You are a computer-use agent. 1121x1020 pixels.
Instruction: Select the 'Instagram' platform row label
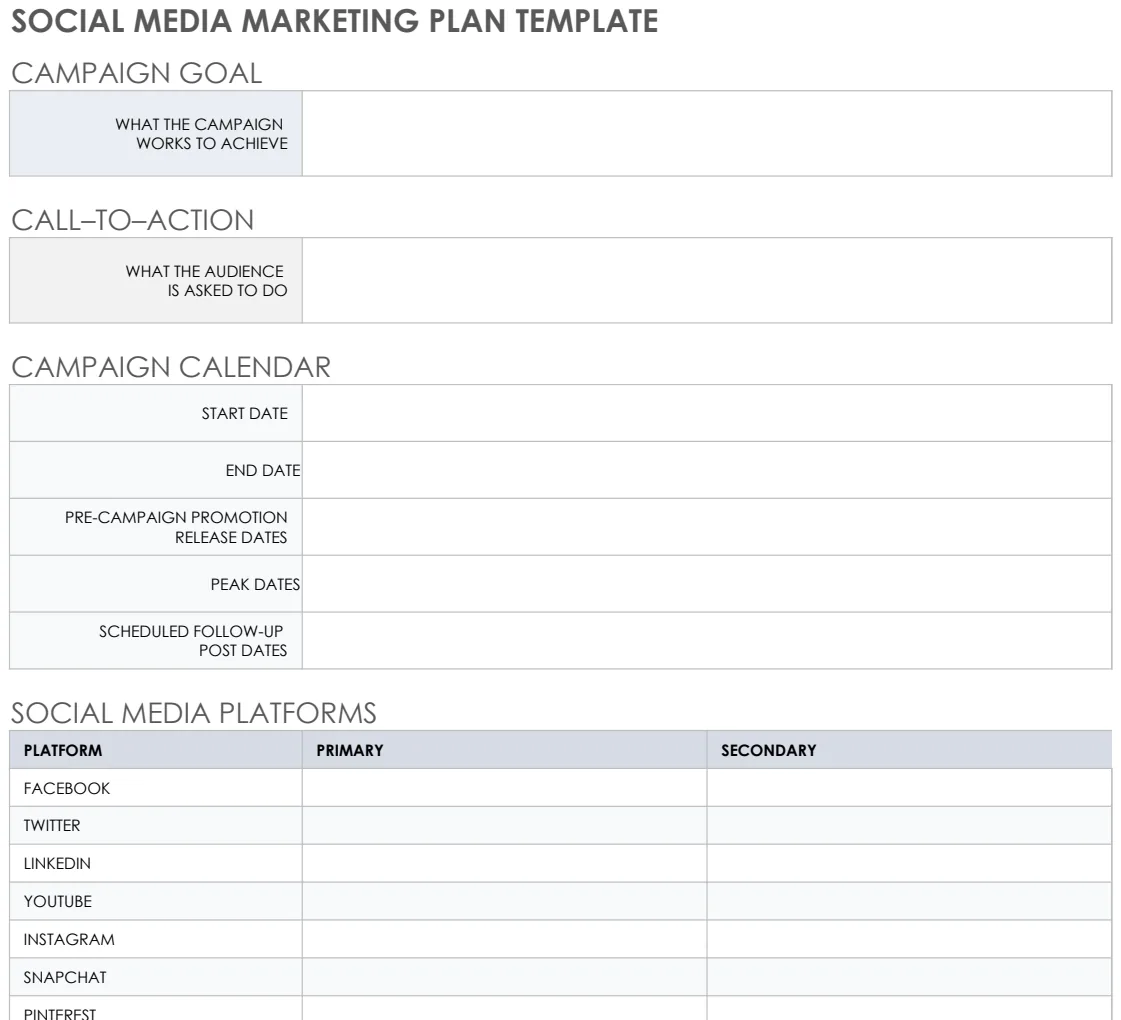pos(69,939)
